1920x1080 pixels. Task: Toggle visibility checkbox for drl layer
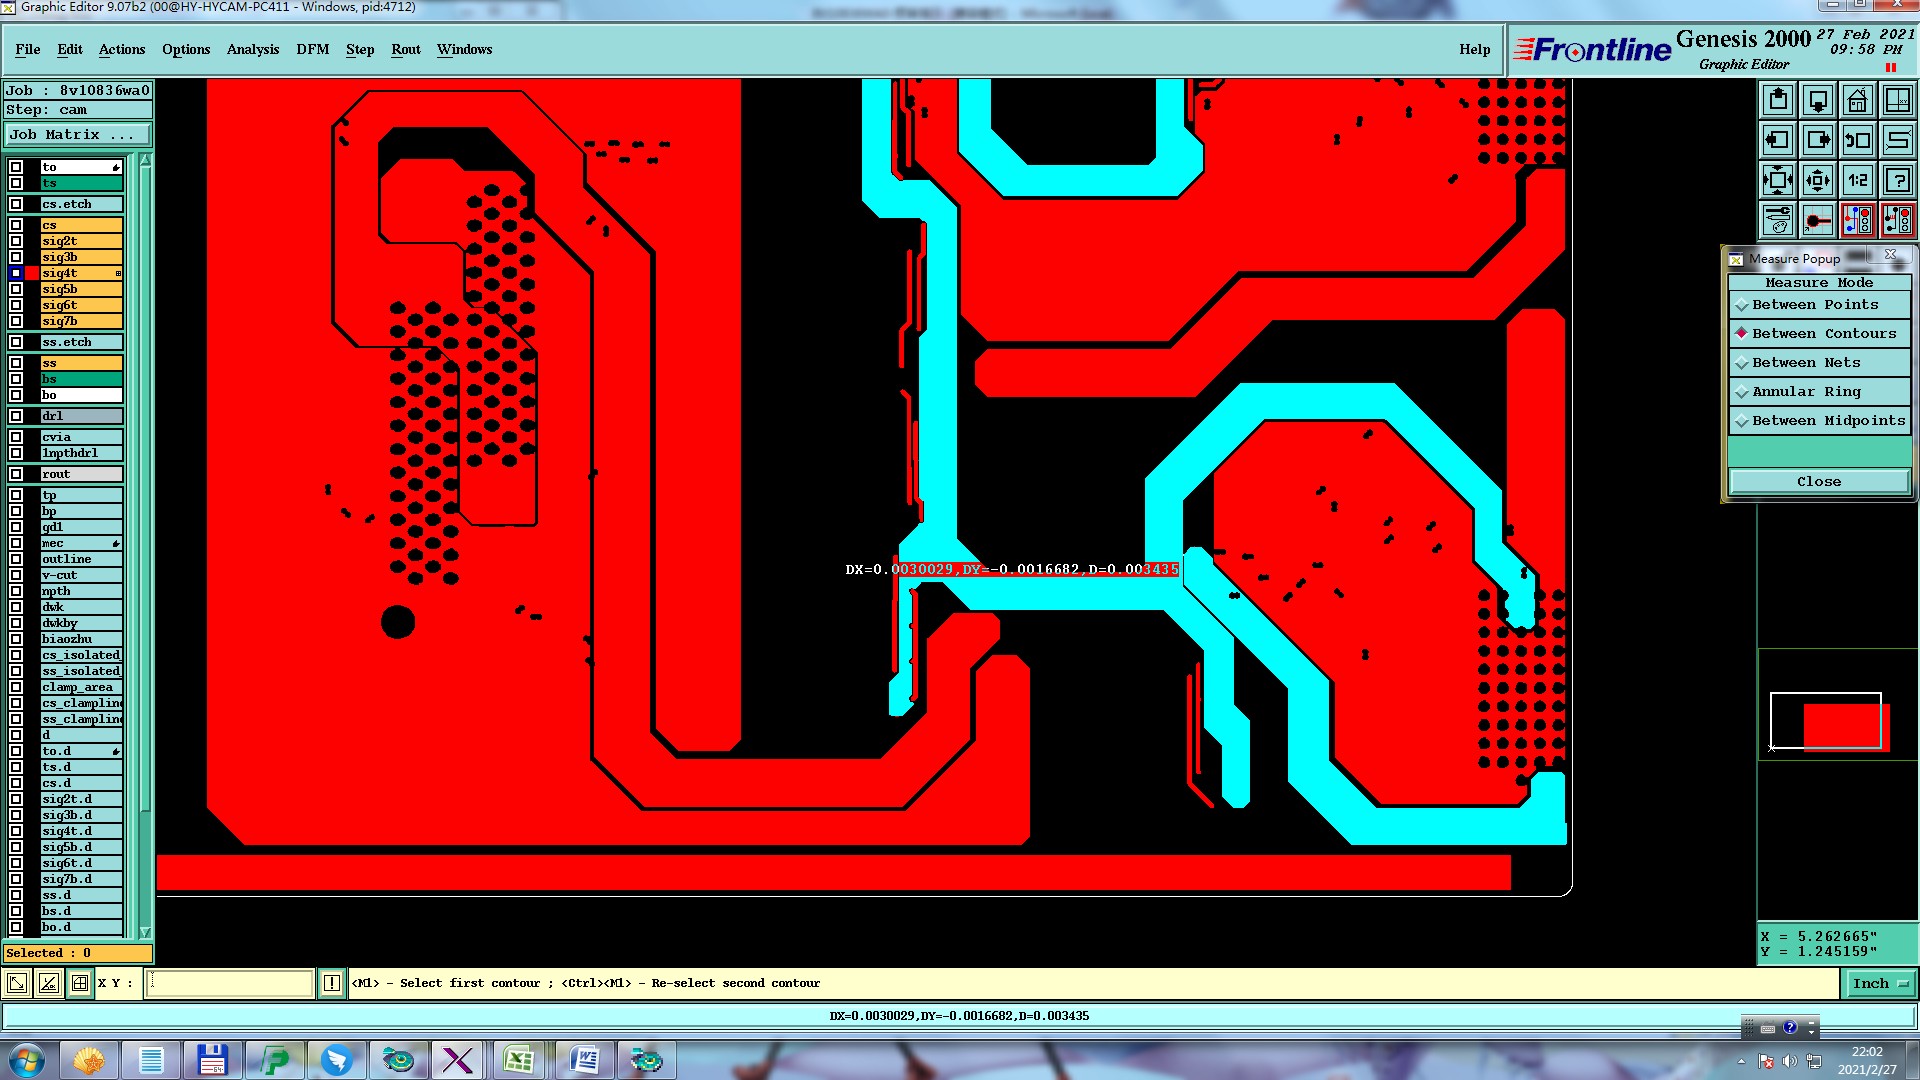(x=16, y=416)
